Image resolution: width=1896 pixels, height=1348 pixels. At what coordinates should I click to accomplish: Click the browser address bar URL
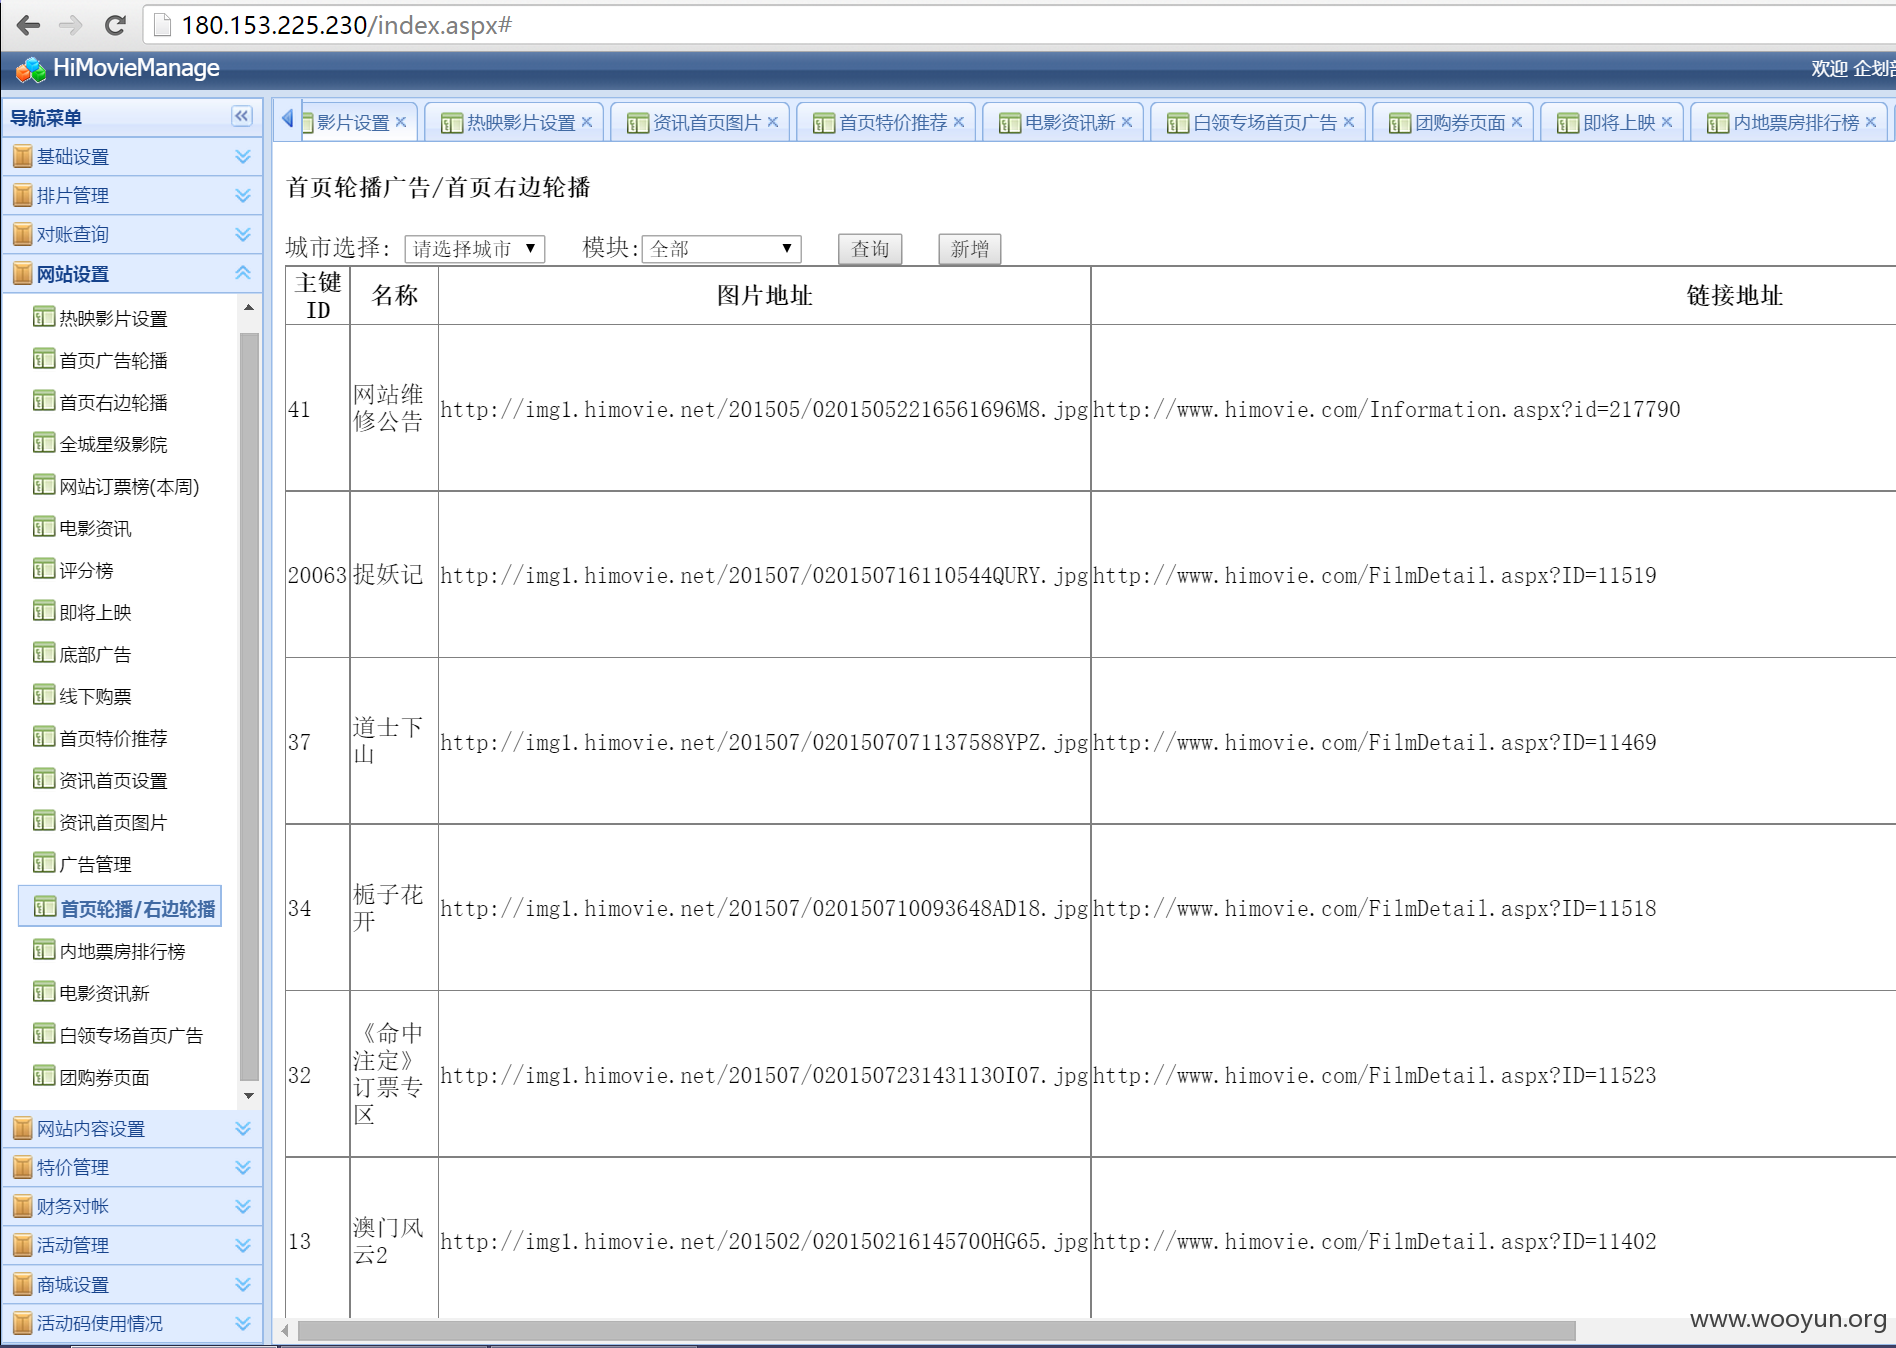click(346, 25)
